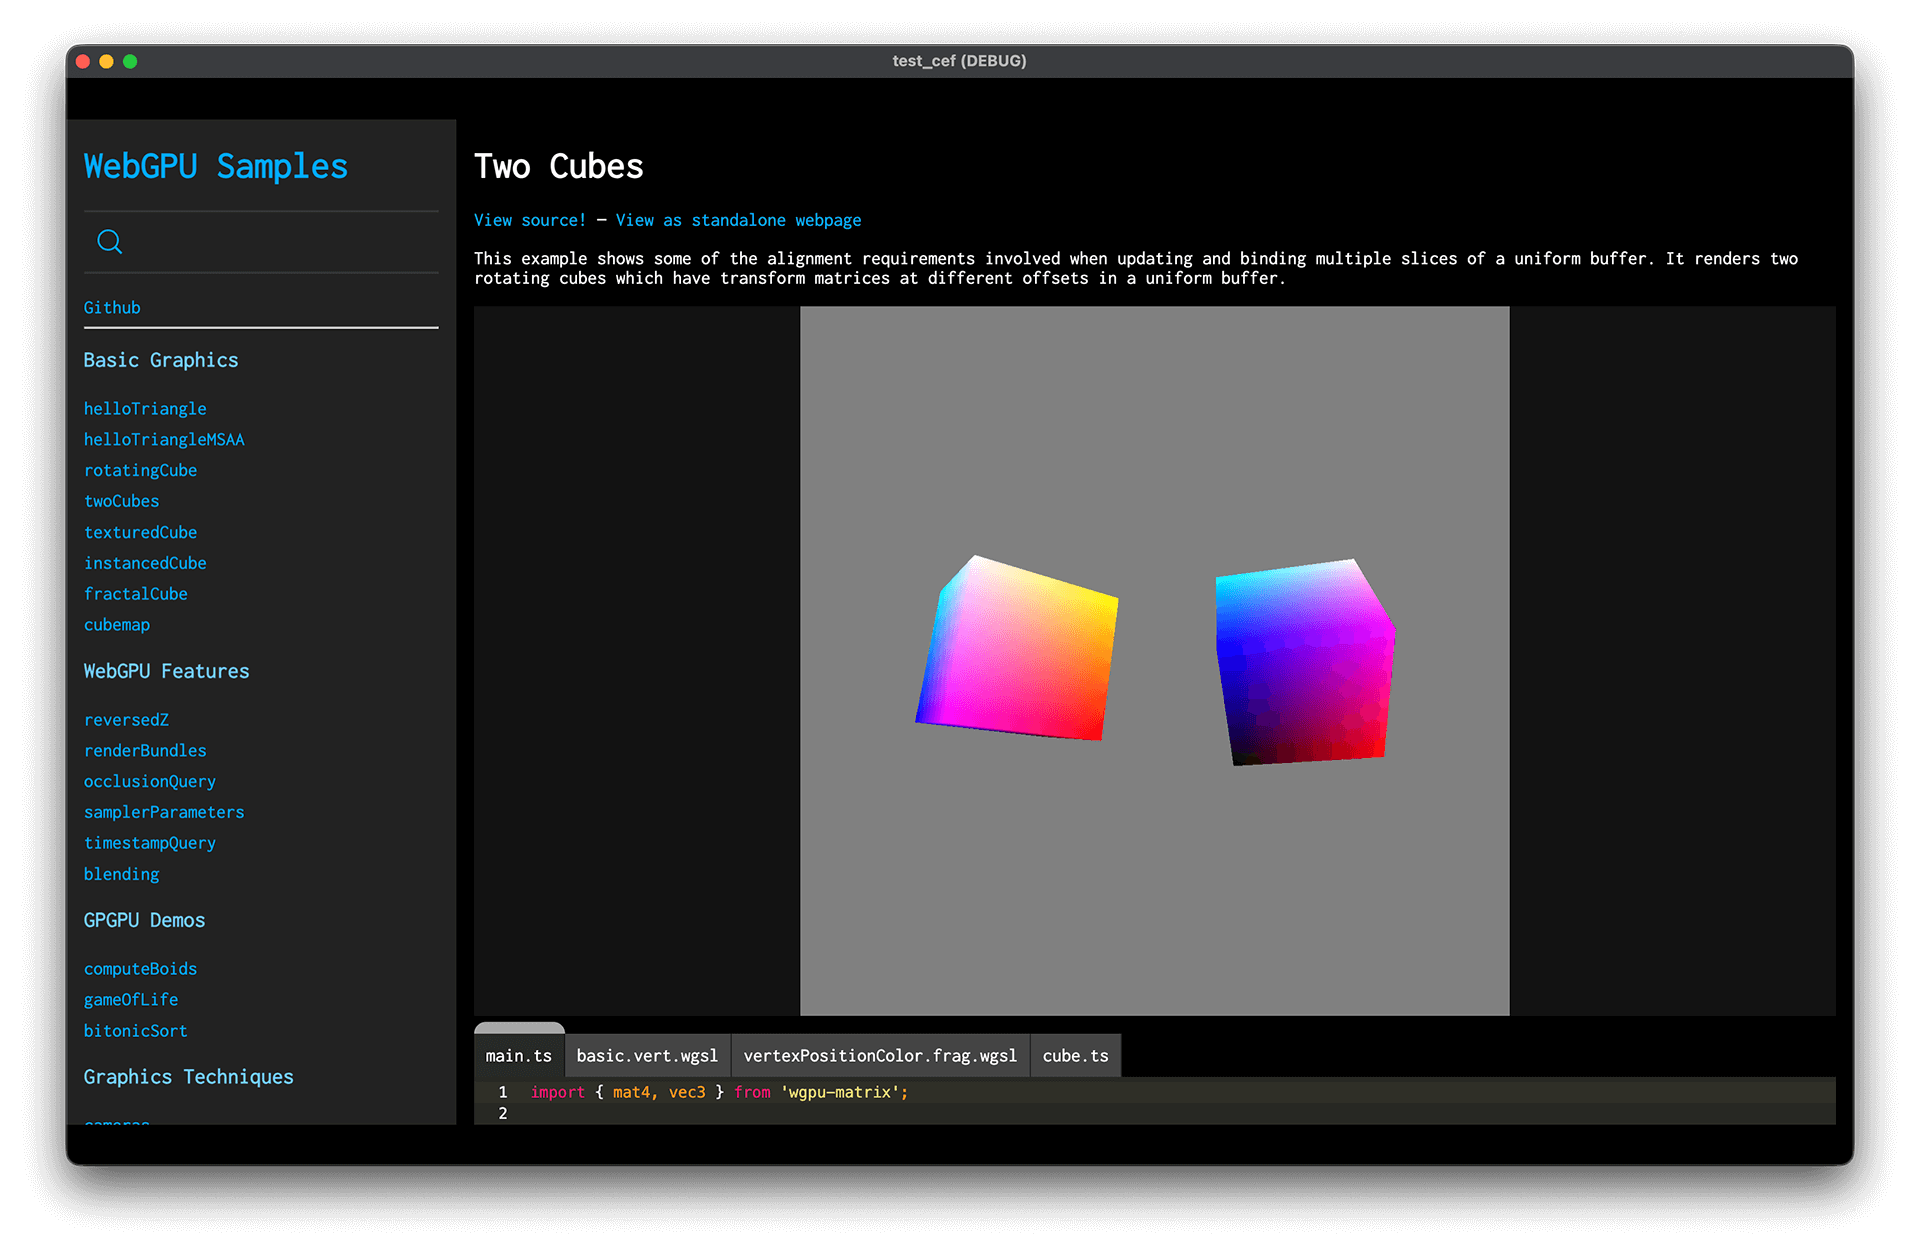Click inside the sidebar search field

280,242
